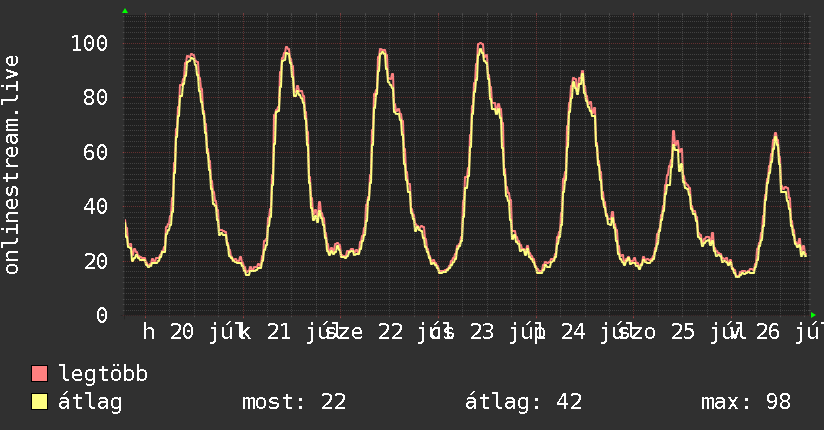This screenshot has height=430, width=824.
Task: Click the 20 y-axis tick label
Action: tap(96, 261)
